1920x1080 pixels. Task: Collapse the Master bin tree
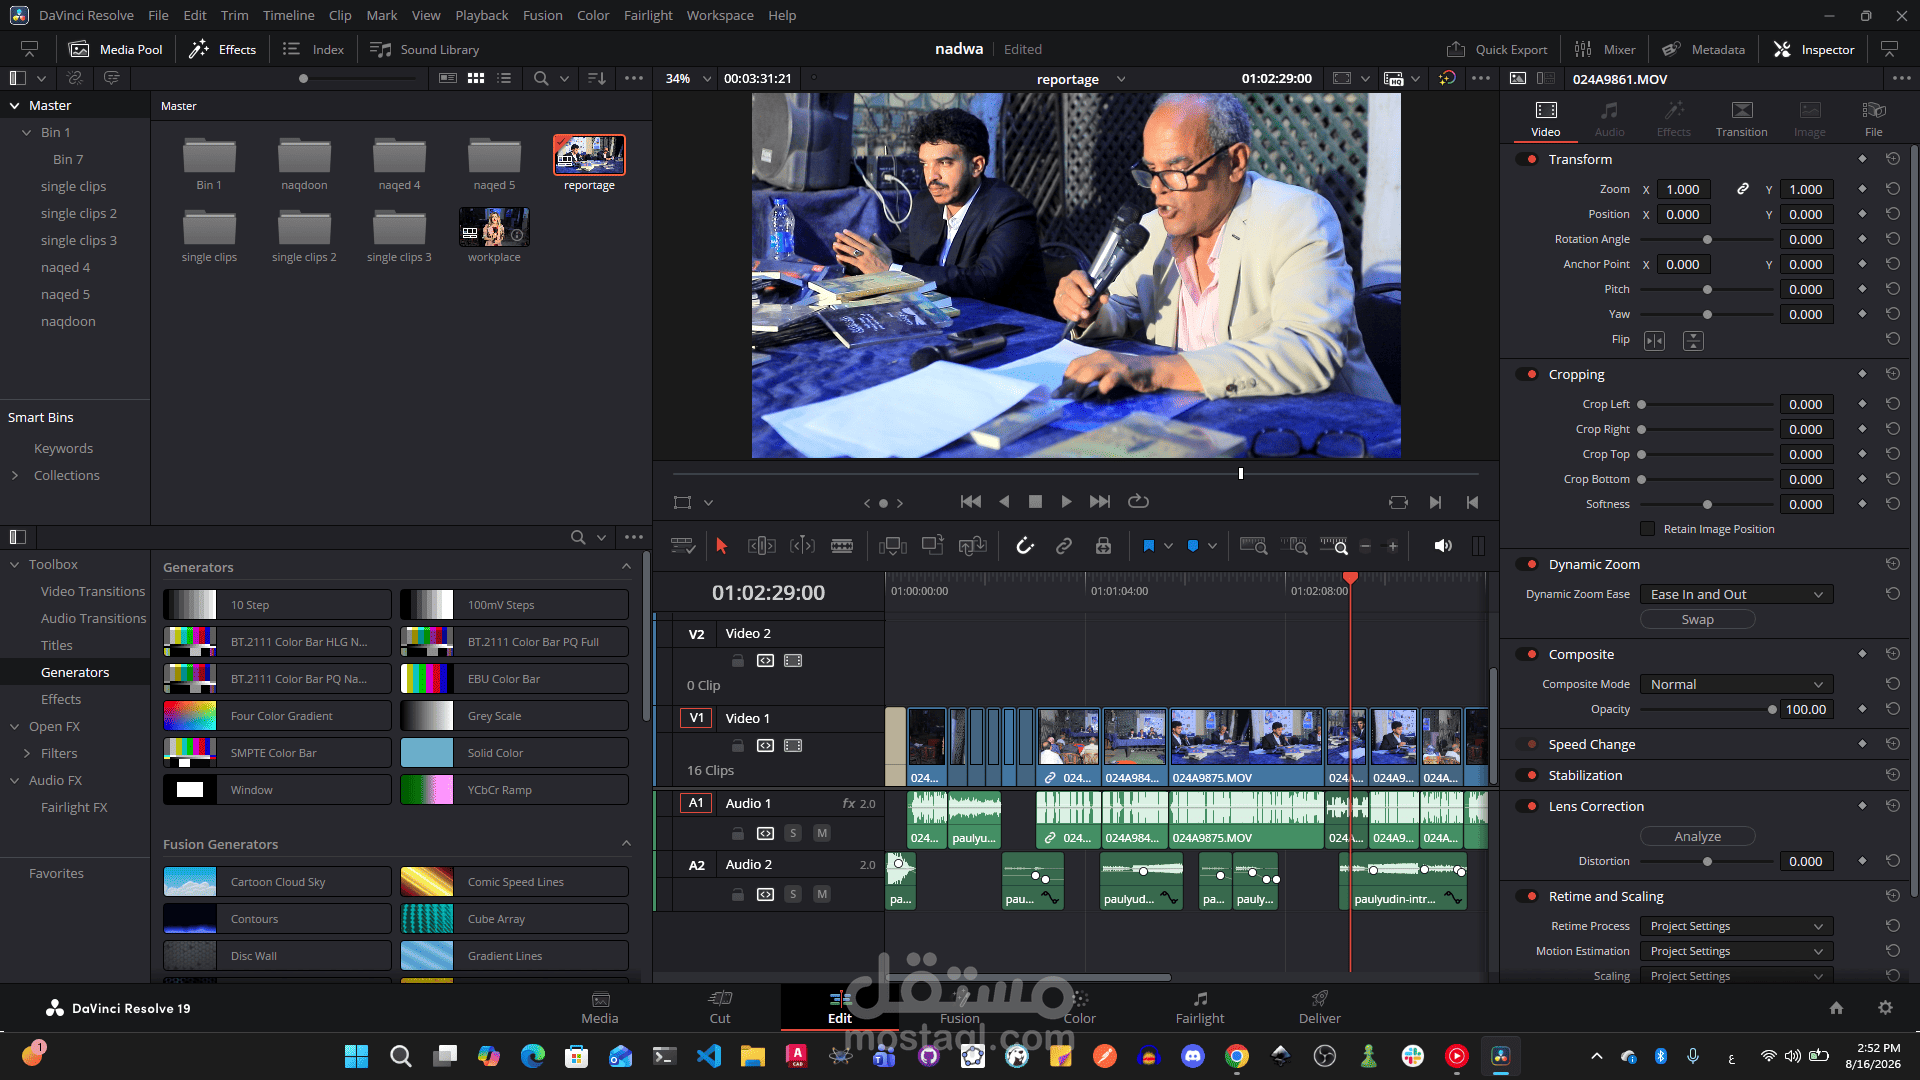[15, 105]
